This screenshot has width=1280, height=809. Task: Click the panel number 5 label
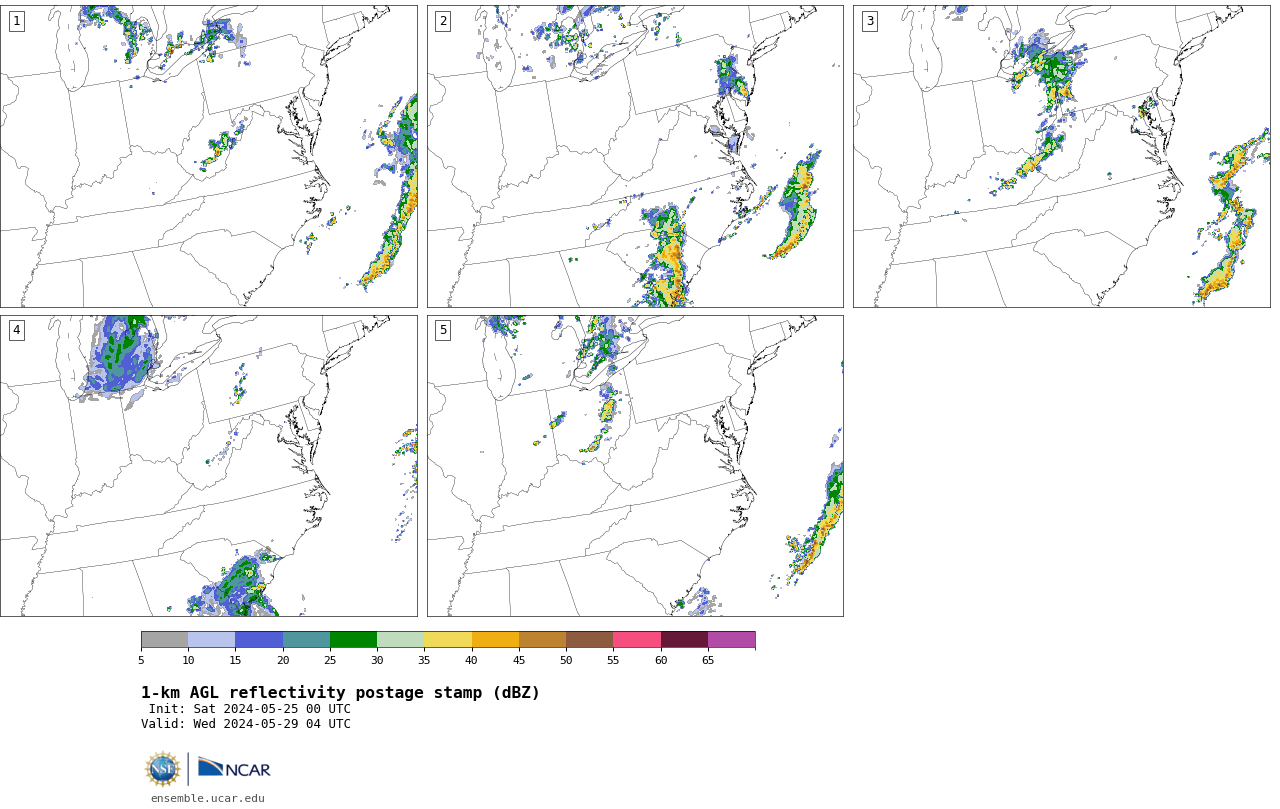[x=443, y=330]
